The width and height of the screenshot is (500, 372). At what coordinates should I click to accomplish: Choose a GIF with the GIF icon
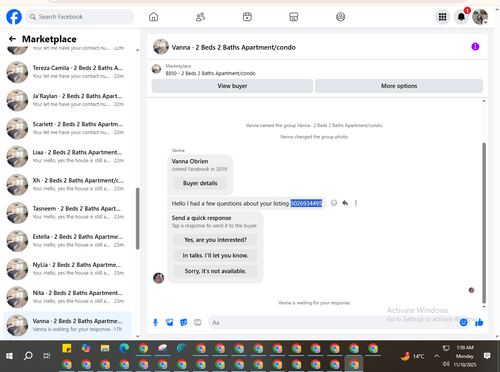point(198,322)
